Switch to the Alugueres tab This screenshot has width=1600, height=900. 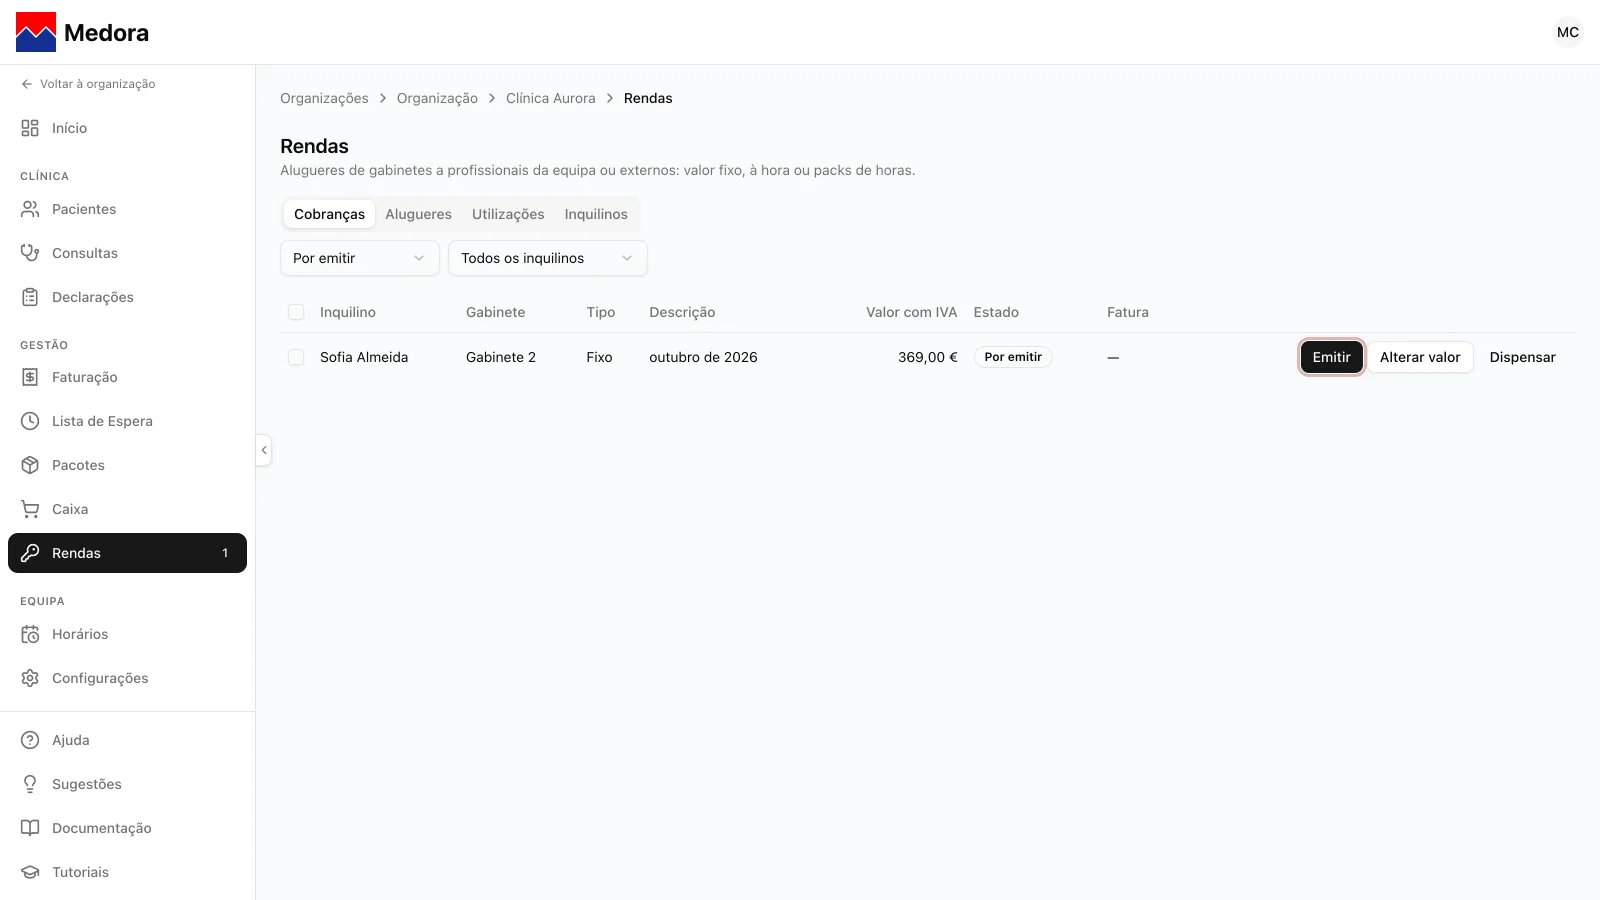[418, 214]
